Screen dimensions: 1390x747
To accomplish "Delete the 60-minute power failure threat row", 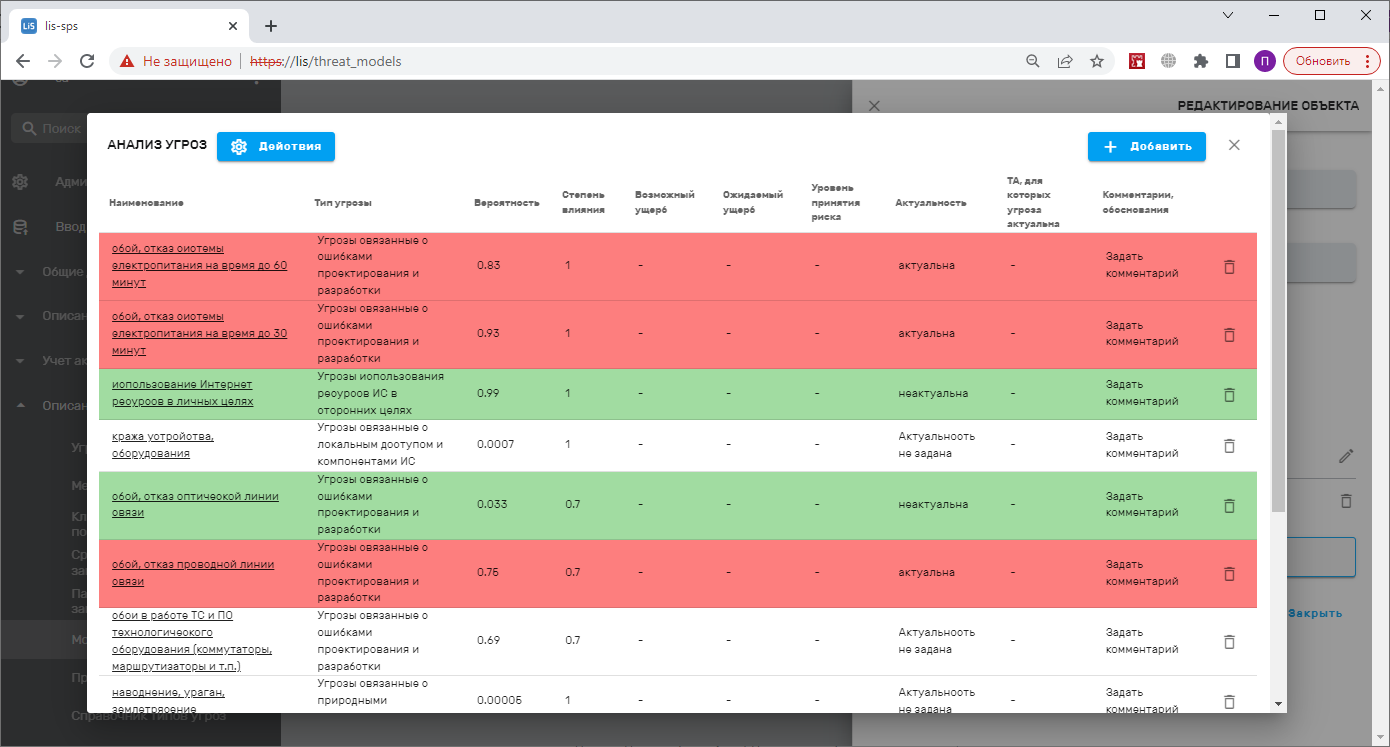I will pos(1230,267).
